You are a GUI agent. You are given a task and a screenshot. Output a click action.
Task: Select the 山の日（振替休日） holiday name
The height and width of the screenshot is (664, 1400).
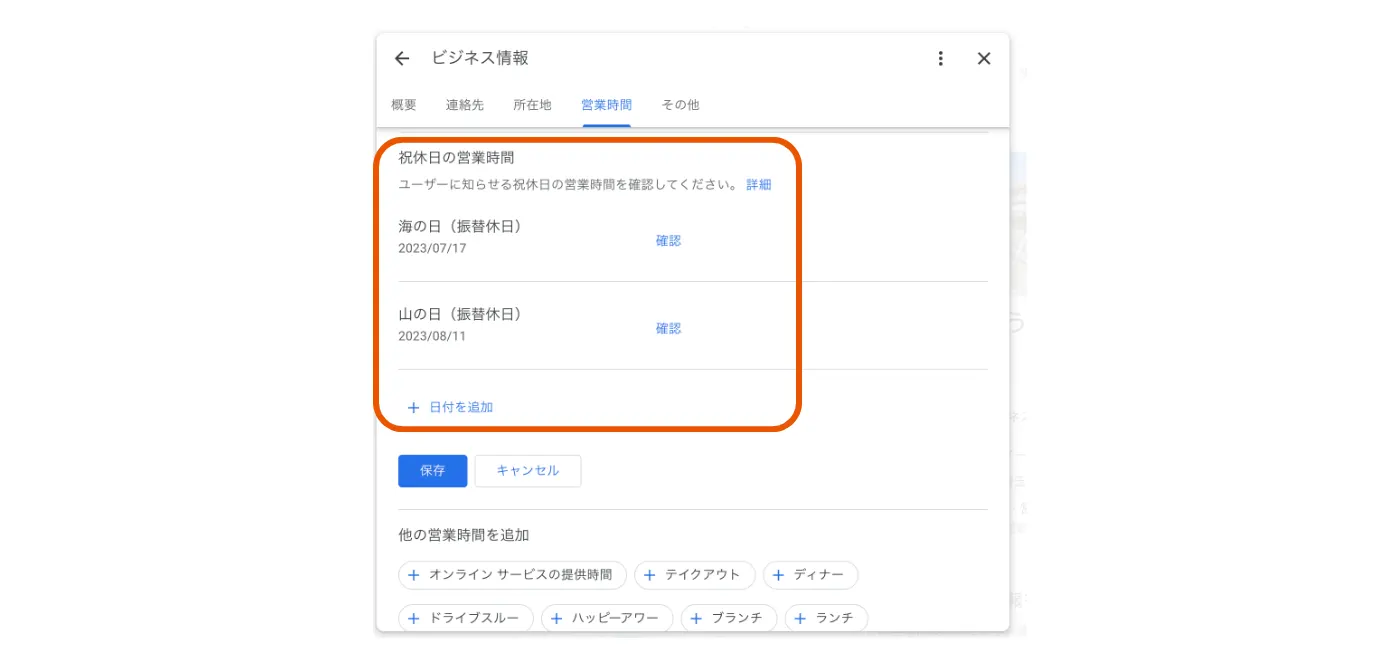click(460, 315)
